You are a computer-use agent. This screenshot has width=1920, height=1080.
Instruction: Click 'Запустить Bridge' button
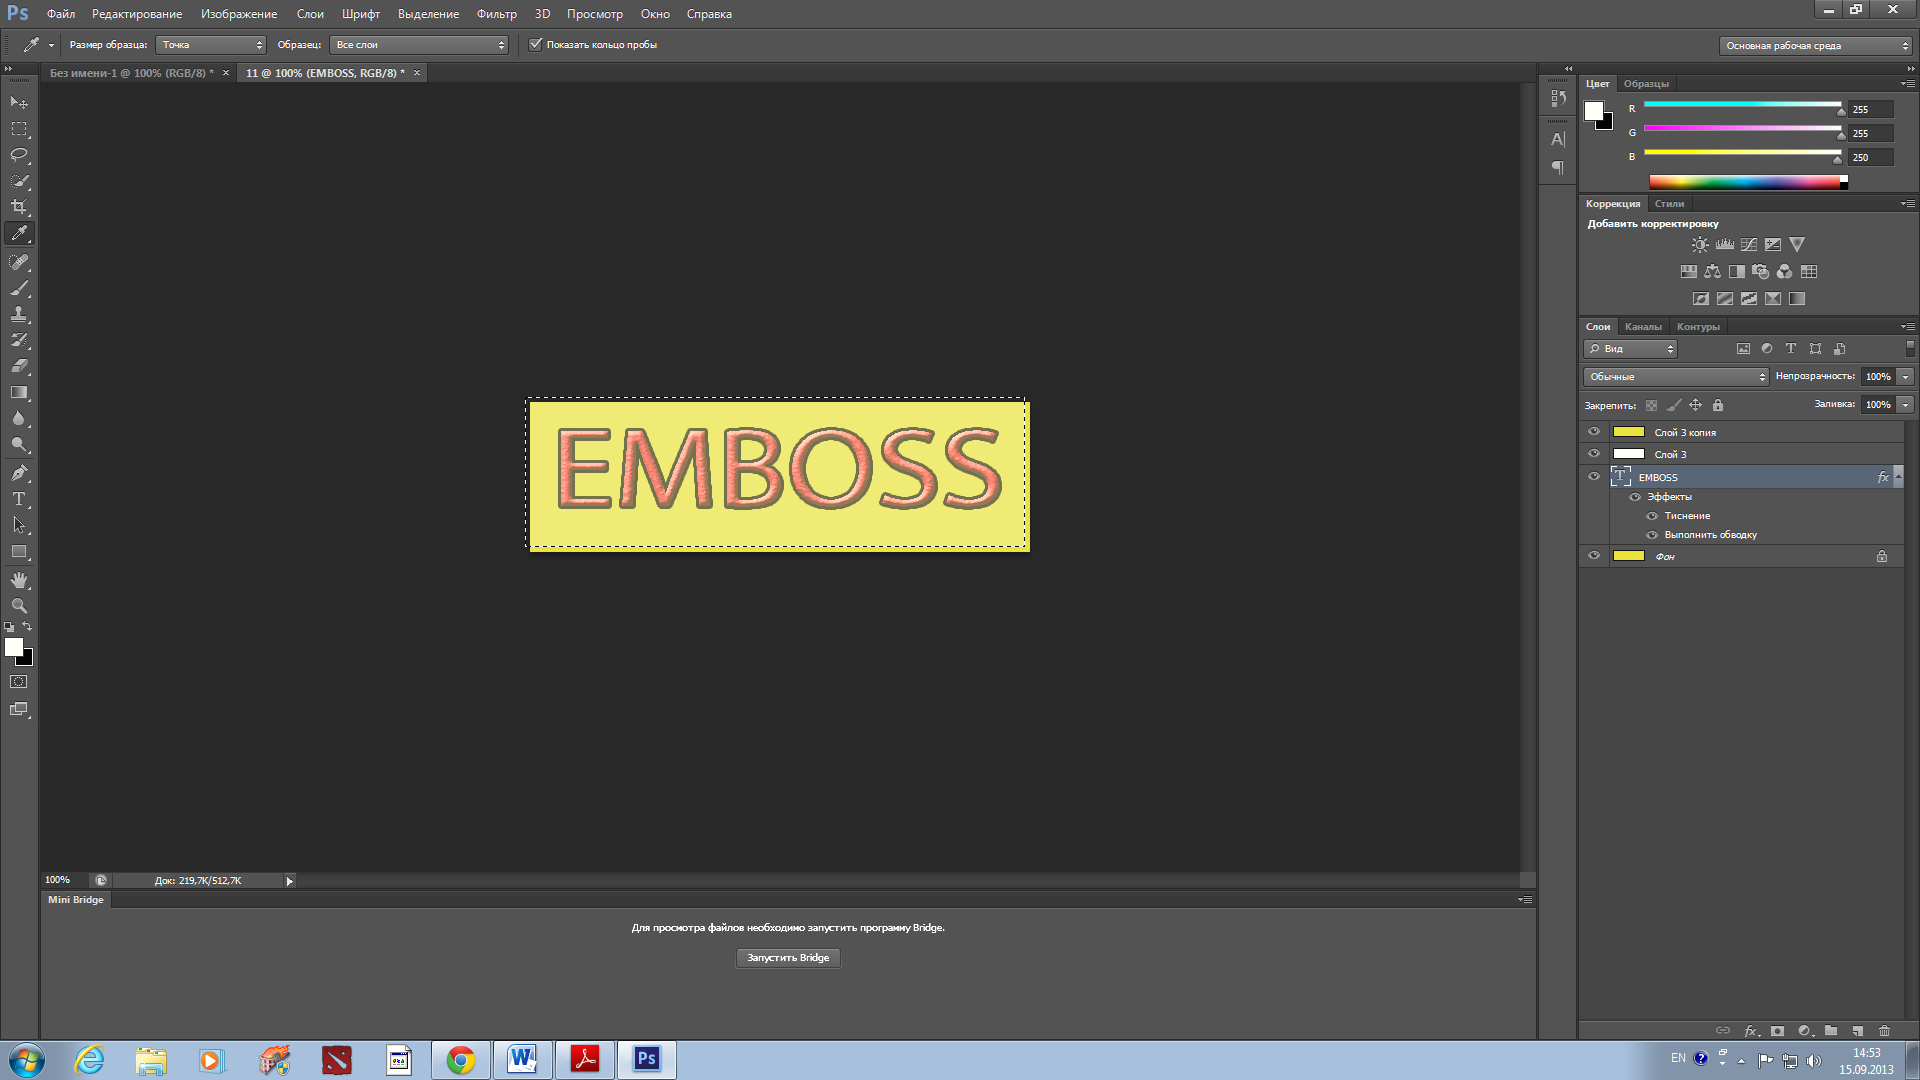[x=788, y=958]
